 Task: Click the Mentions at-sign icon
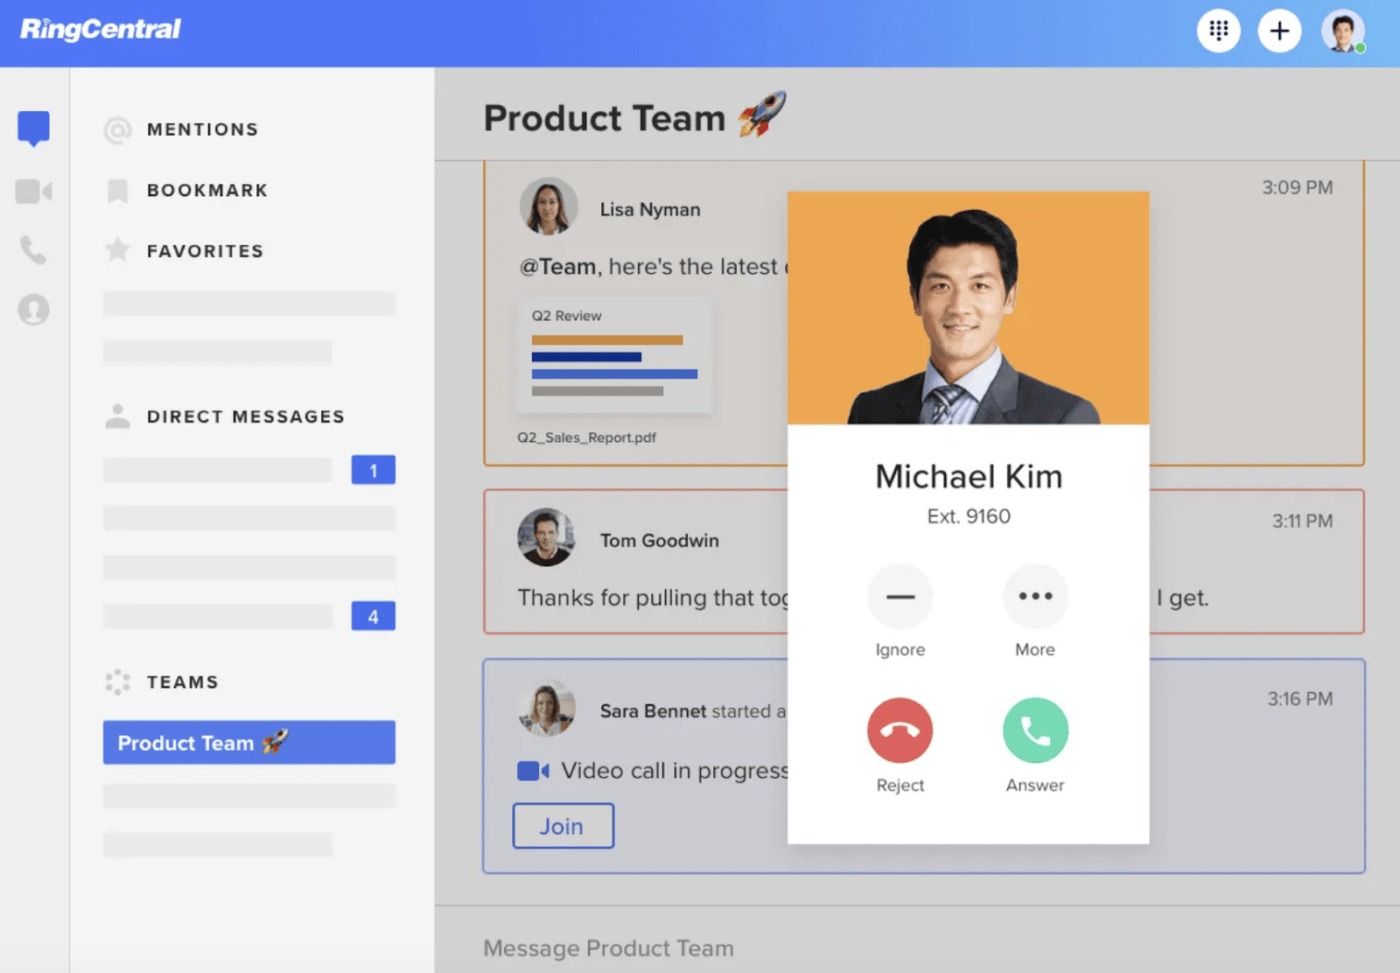[117, 130]
